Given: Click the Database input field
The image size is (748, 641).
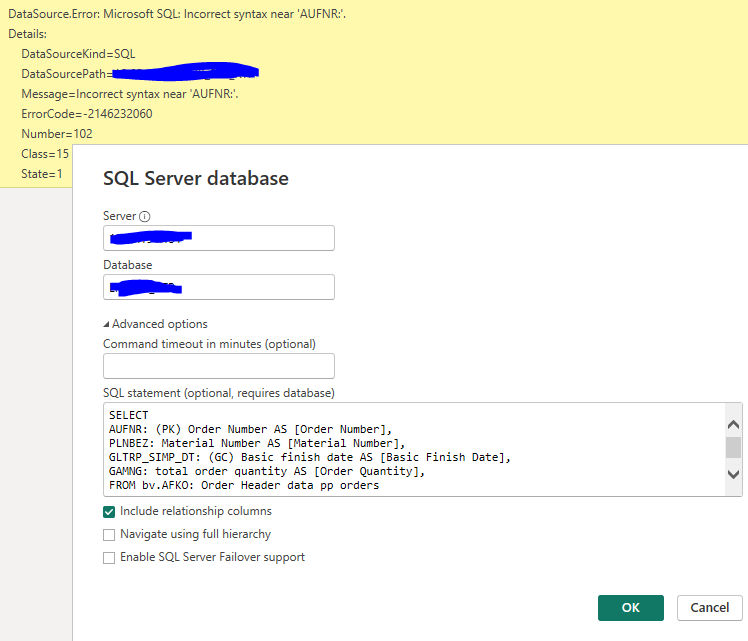Looking at the screenshot, I should [x=218, y=287].
